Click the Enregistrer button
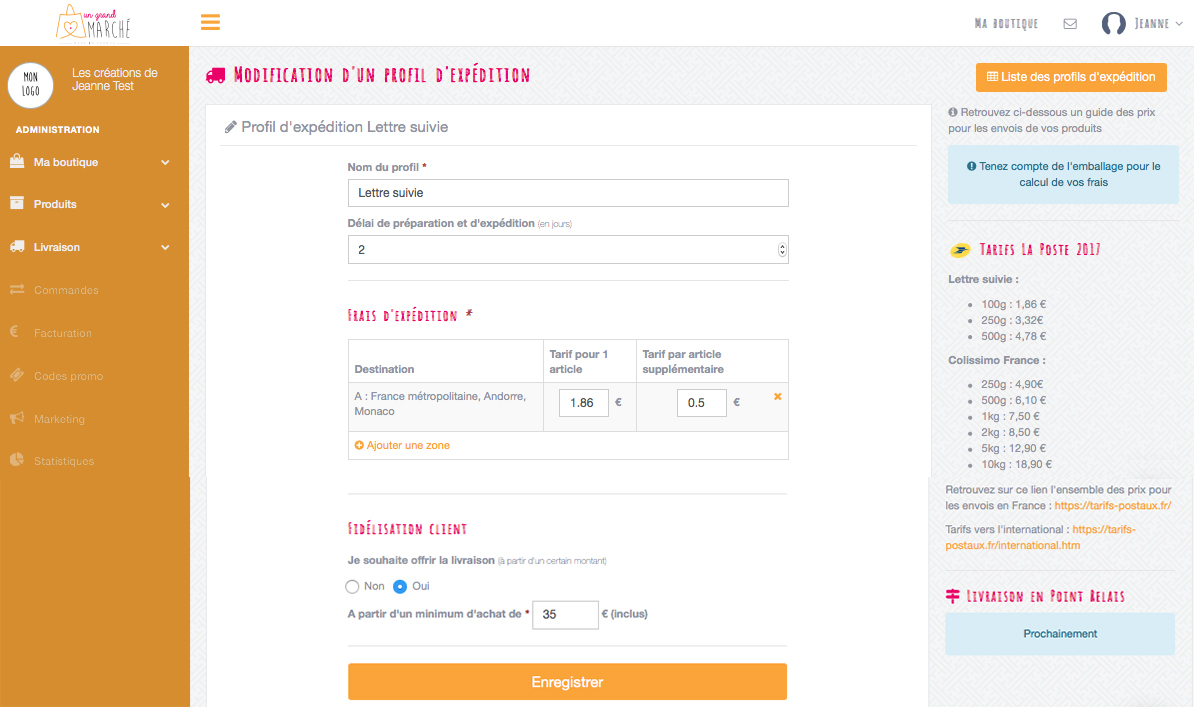Screen dimensions: 1194x707 point(567,682)
